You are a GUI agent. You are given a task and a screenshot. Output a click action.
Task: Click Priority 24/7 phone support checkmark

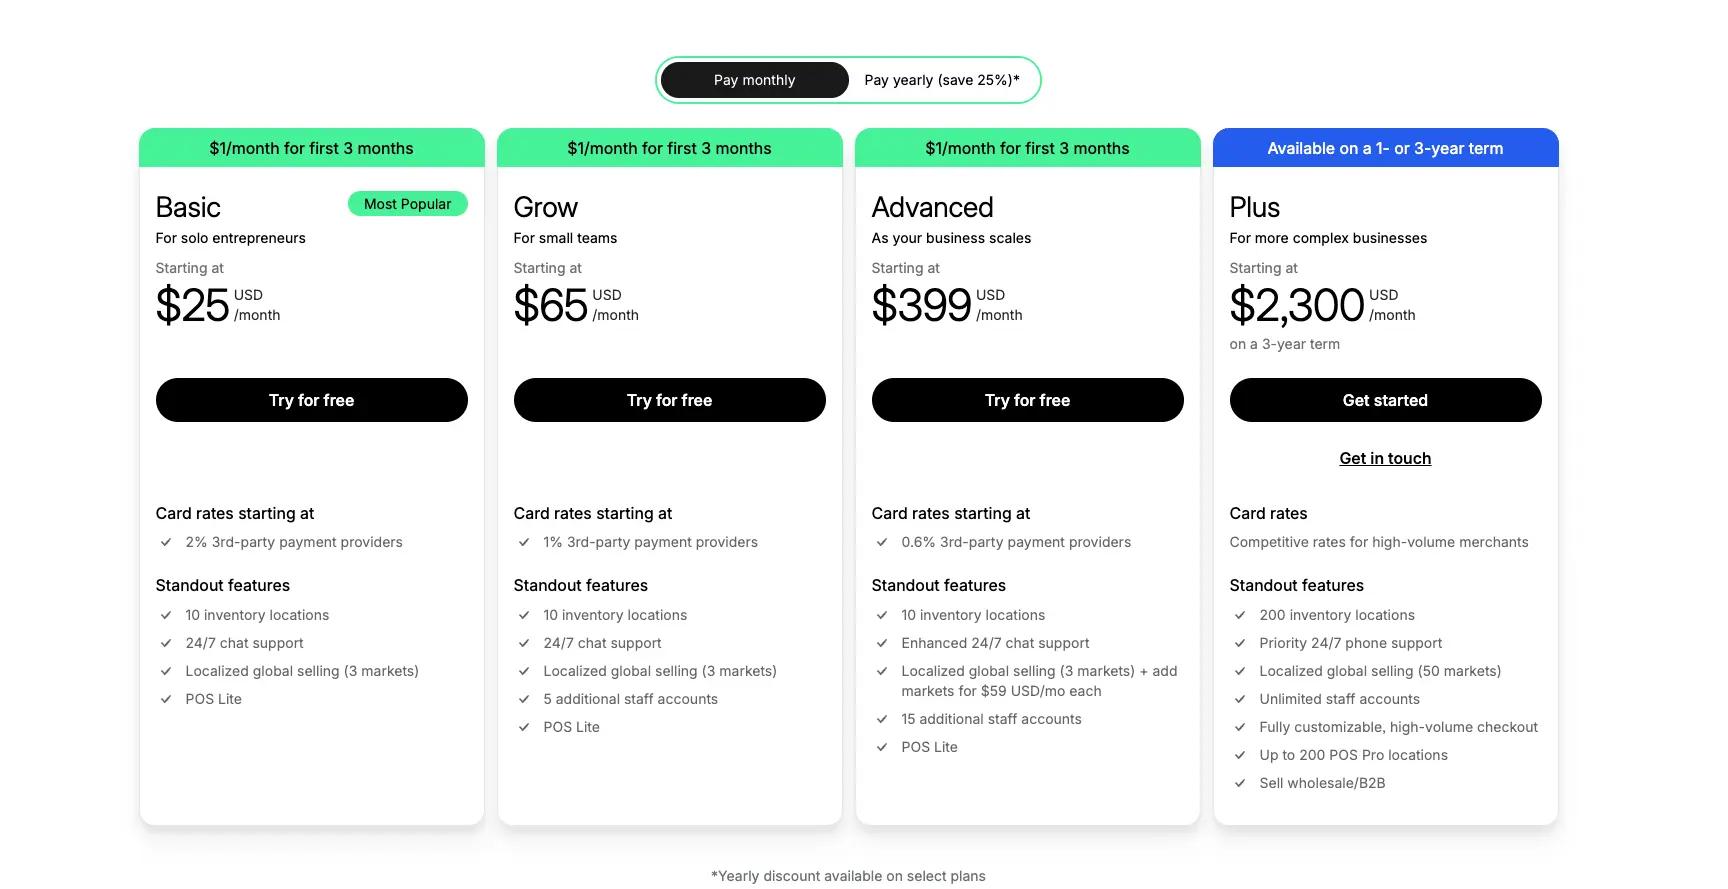click(1240, 643)
